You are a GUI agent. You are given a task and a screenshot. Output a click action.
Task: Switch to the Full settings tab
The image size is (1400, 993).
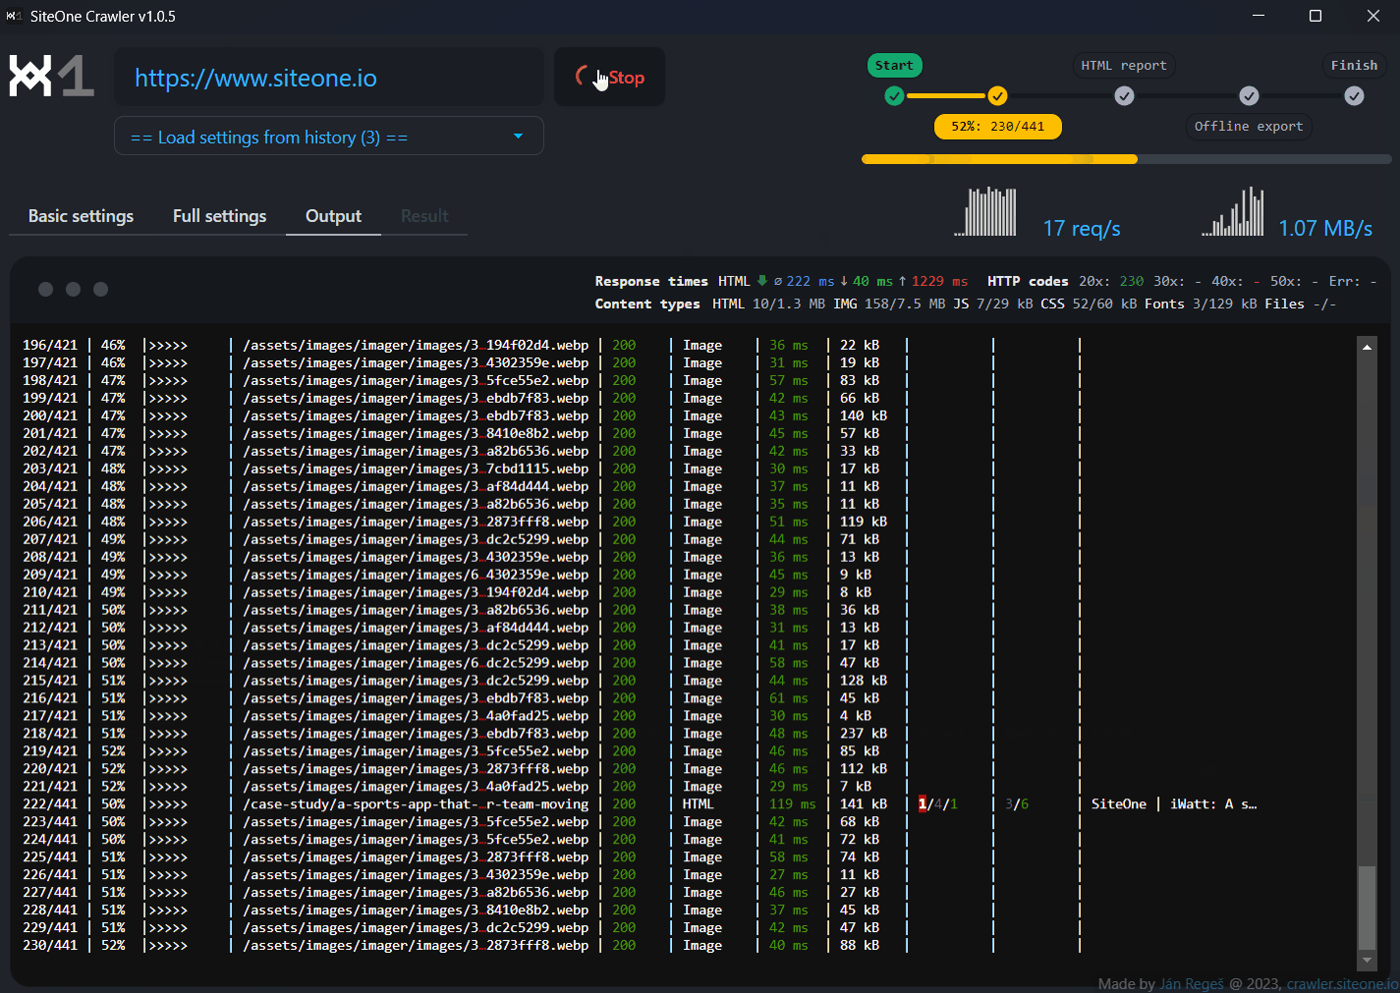(220, 216)
